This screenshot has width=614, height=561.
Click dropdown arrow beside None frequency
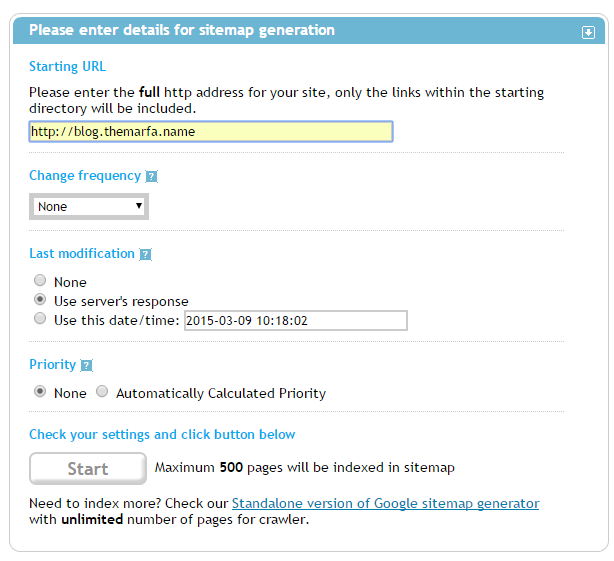coord(138,206)
